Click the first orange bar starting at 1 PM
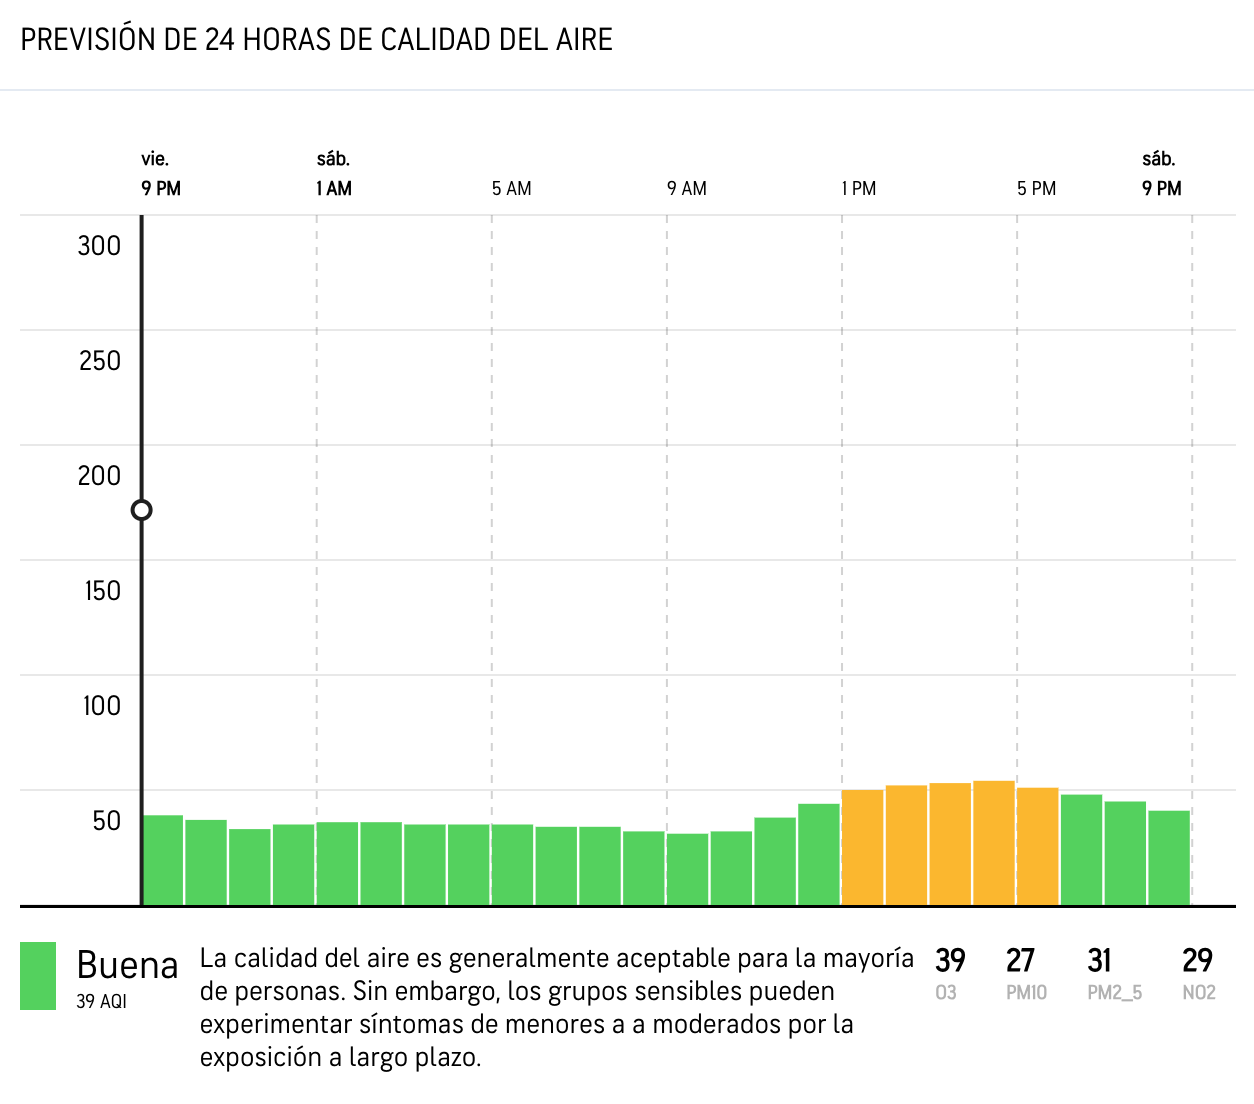Image resolution: width=1254 pixels, height=1104 pixels. click(862, 847)
